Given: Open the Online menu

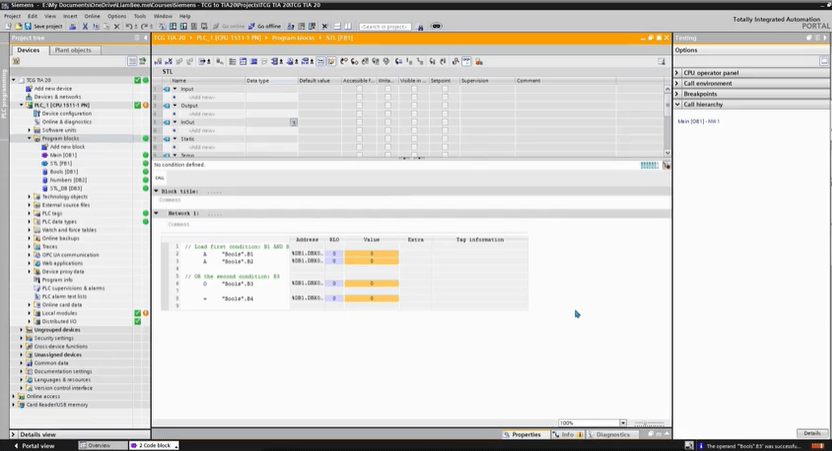Looking at the screenshot, I should (92, 16).
